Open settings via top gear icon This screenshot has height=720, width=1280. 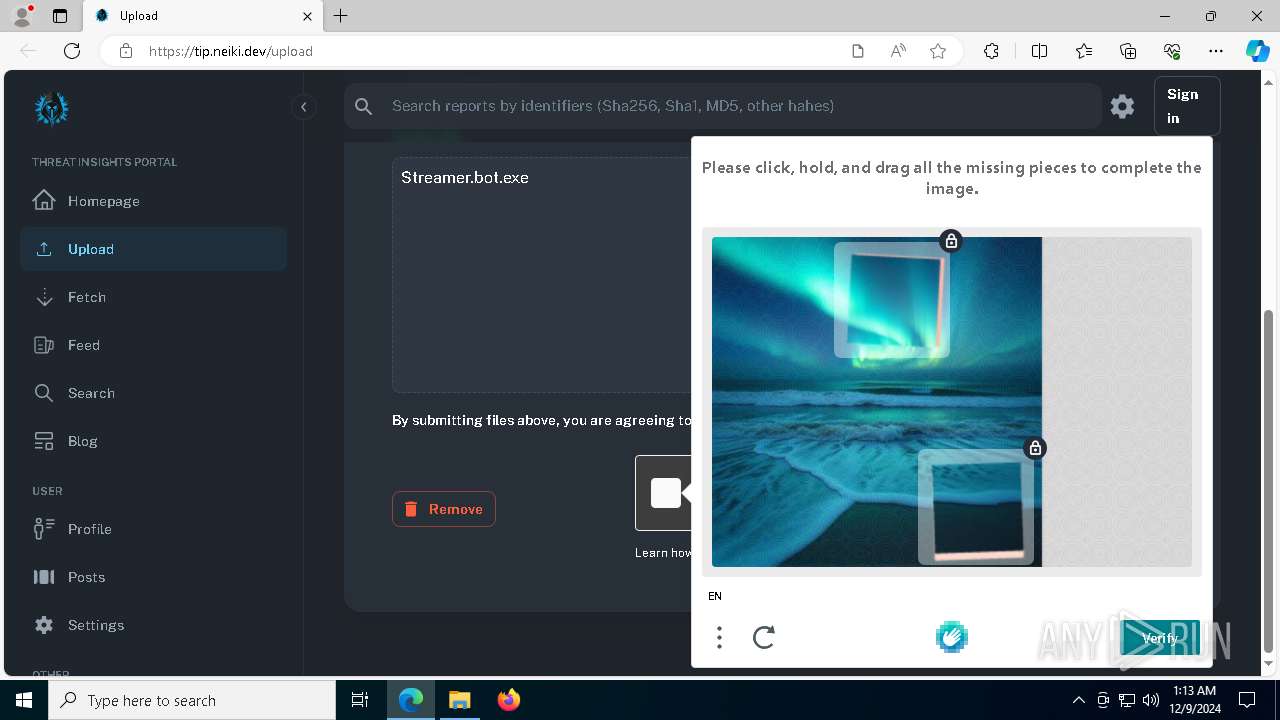tap(1122, 106)
